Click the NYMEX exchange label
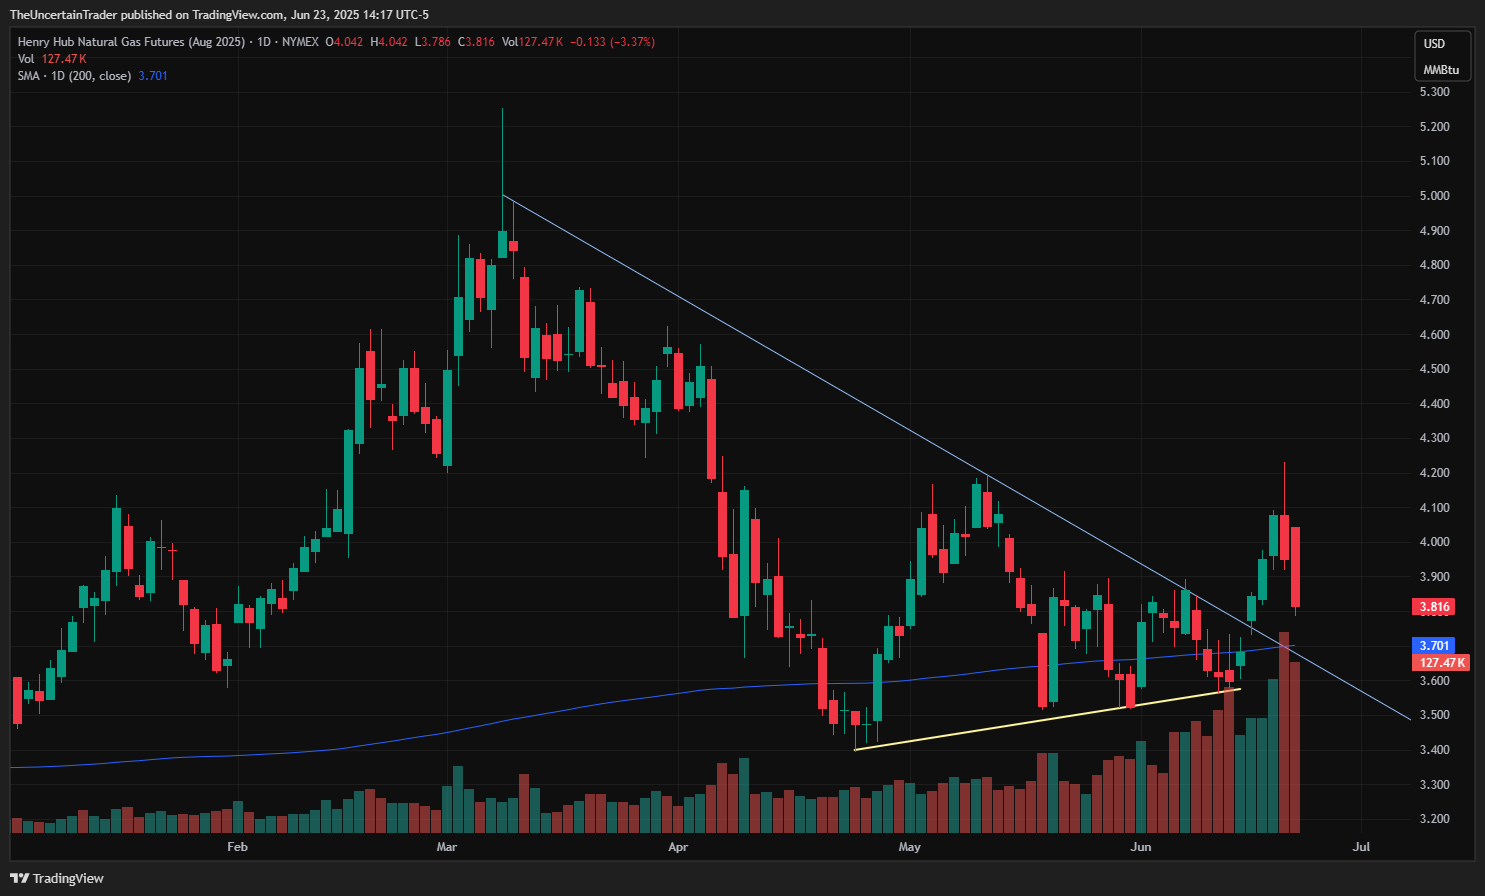Image resolution: width=1485 pixels, height=896 pixels. tap(300, 42)
